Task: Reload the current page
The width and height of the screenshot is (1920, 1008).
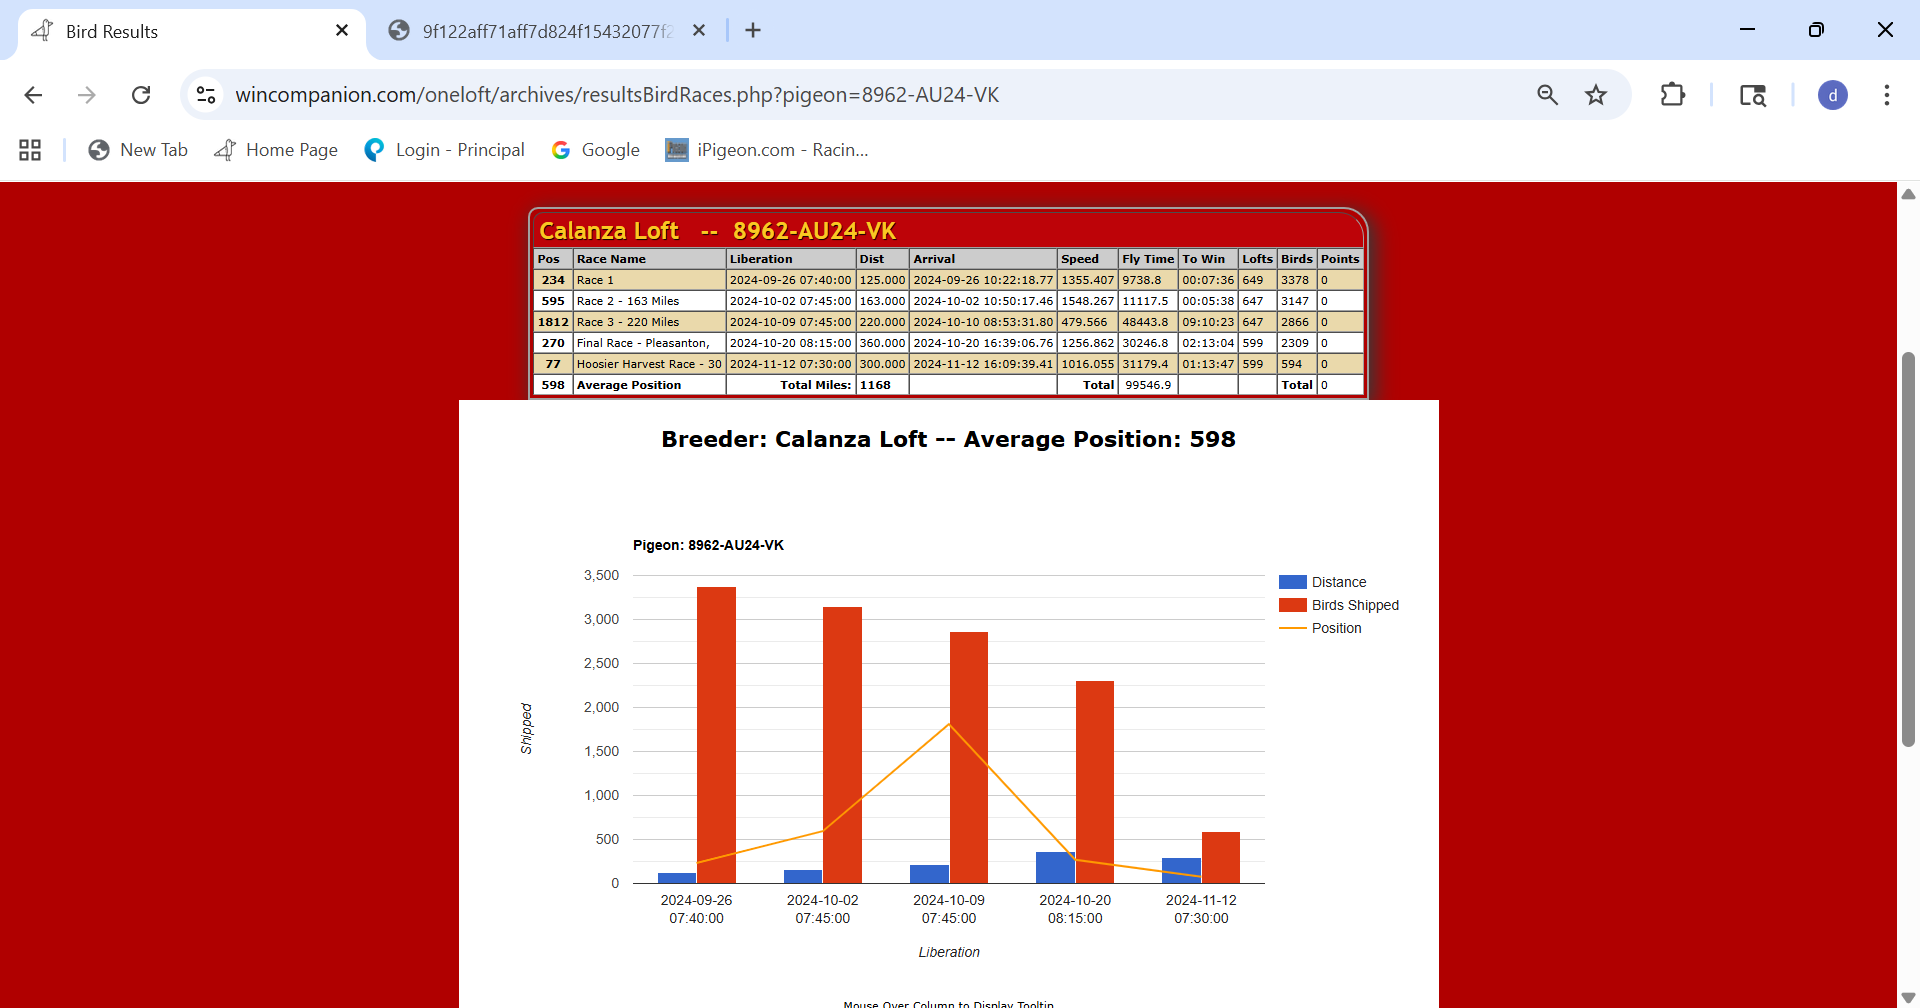Action: [141, 95]
